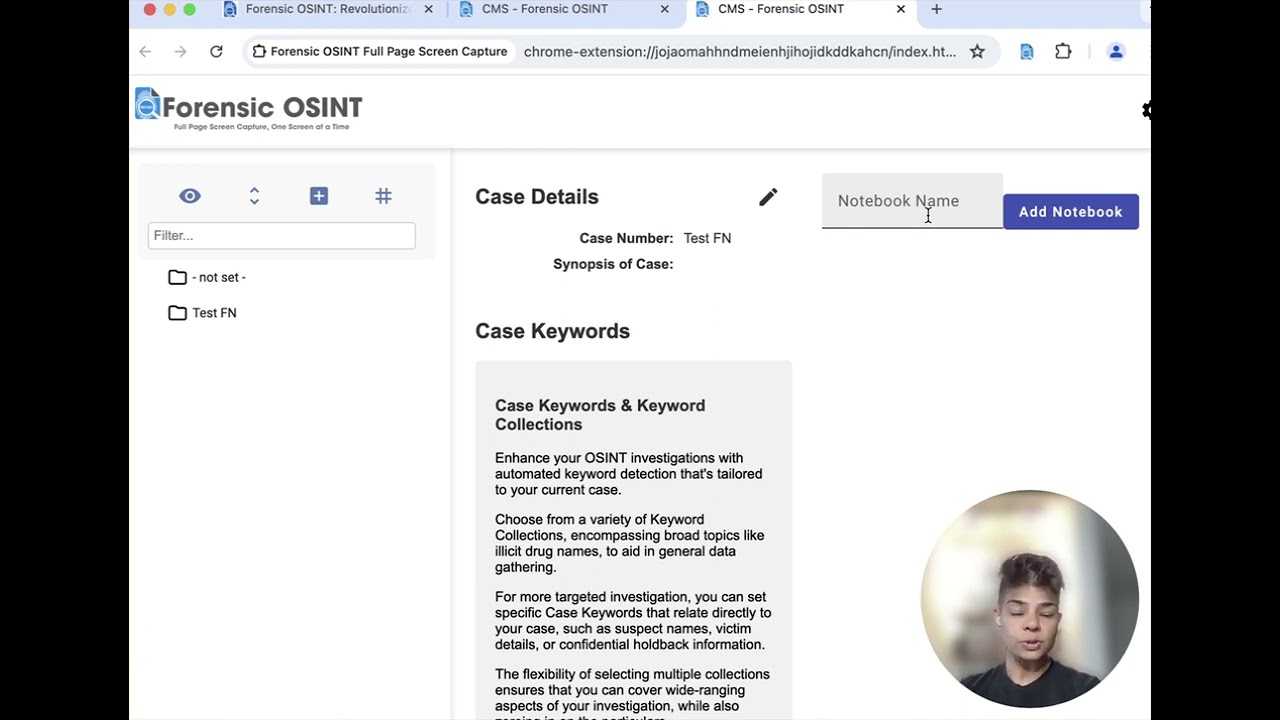Click the Case Number value 'Test FN'
Viewport: 1280px width, 720px height.
[x=707, y=238]
